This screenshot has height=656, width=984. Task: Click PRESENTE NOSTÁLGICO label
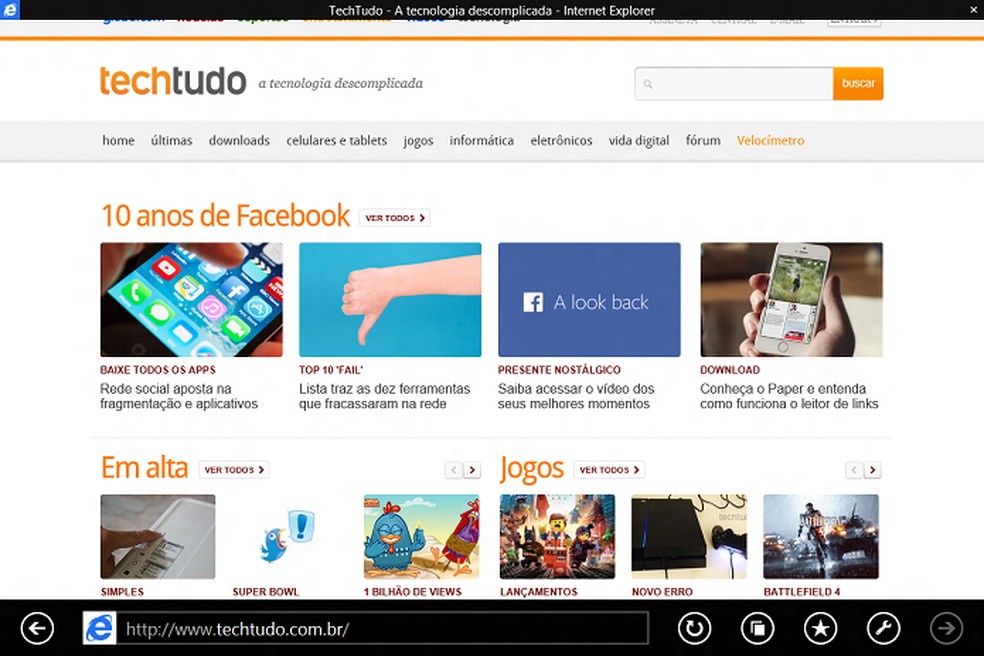(x=559, y=370)
